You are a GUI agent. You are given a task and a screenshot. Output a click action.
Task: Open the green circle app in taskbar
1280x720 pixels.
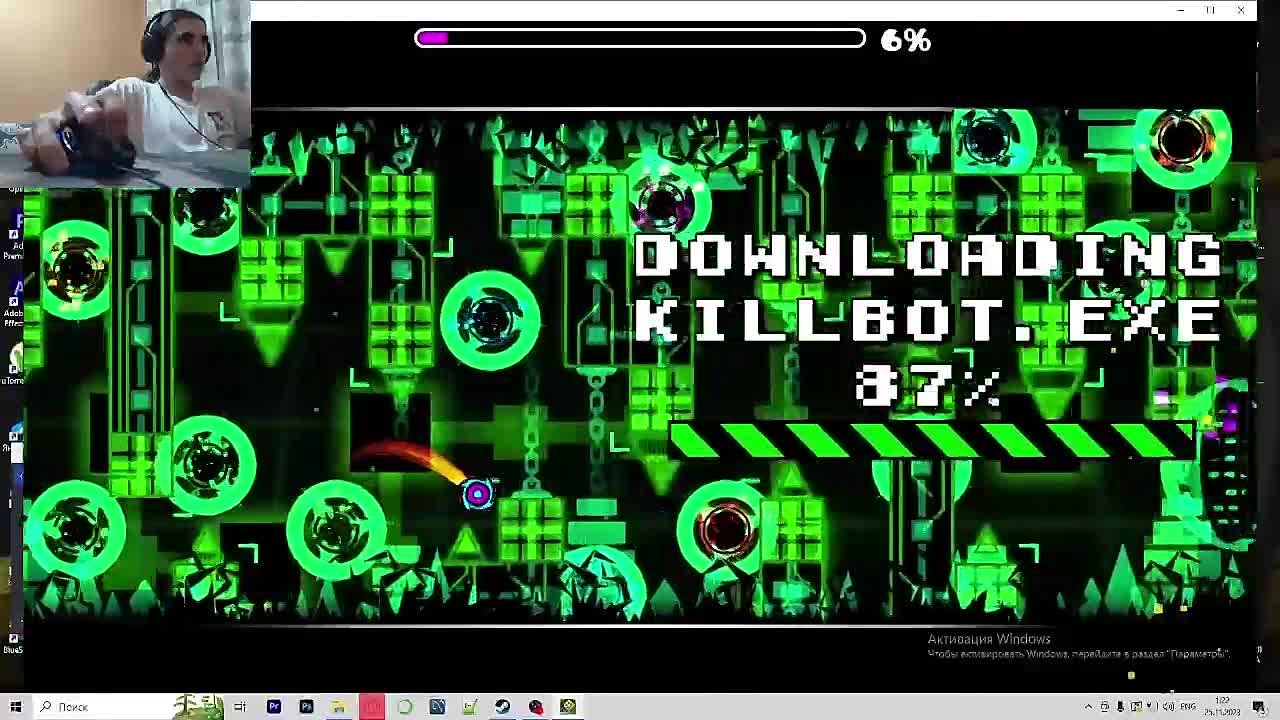pyautogui.click(x=405, y=707)
